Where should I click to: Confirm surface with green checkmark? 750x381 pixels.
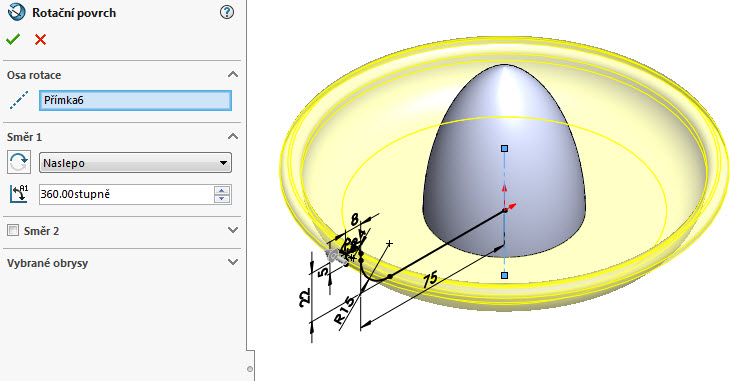[13, 40]
